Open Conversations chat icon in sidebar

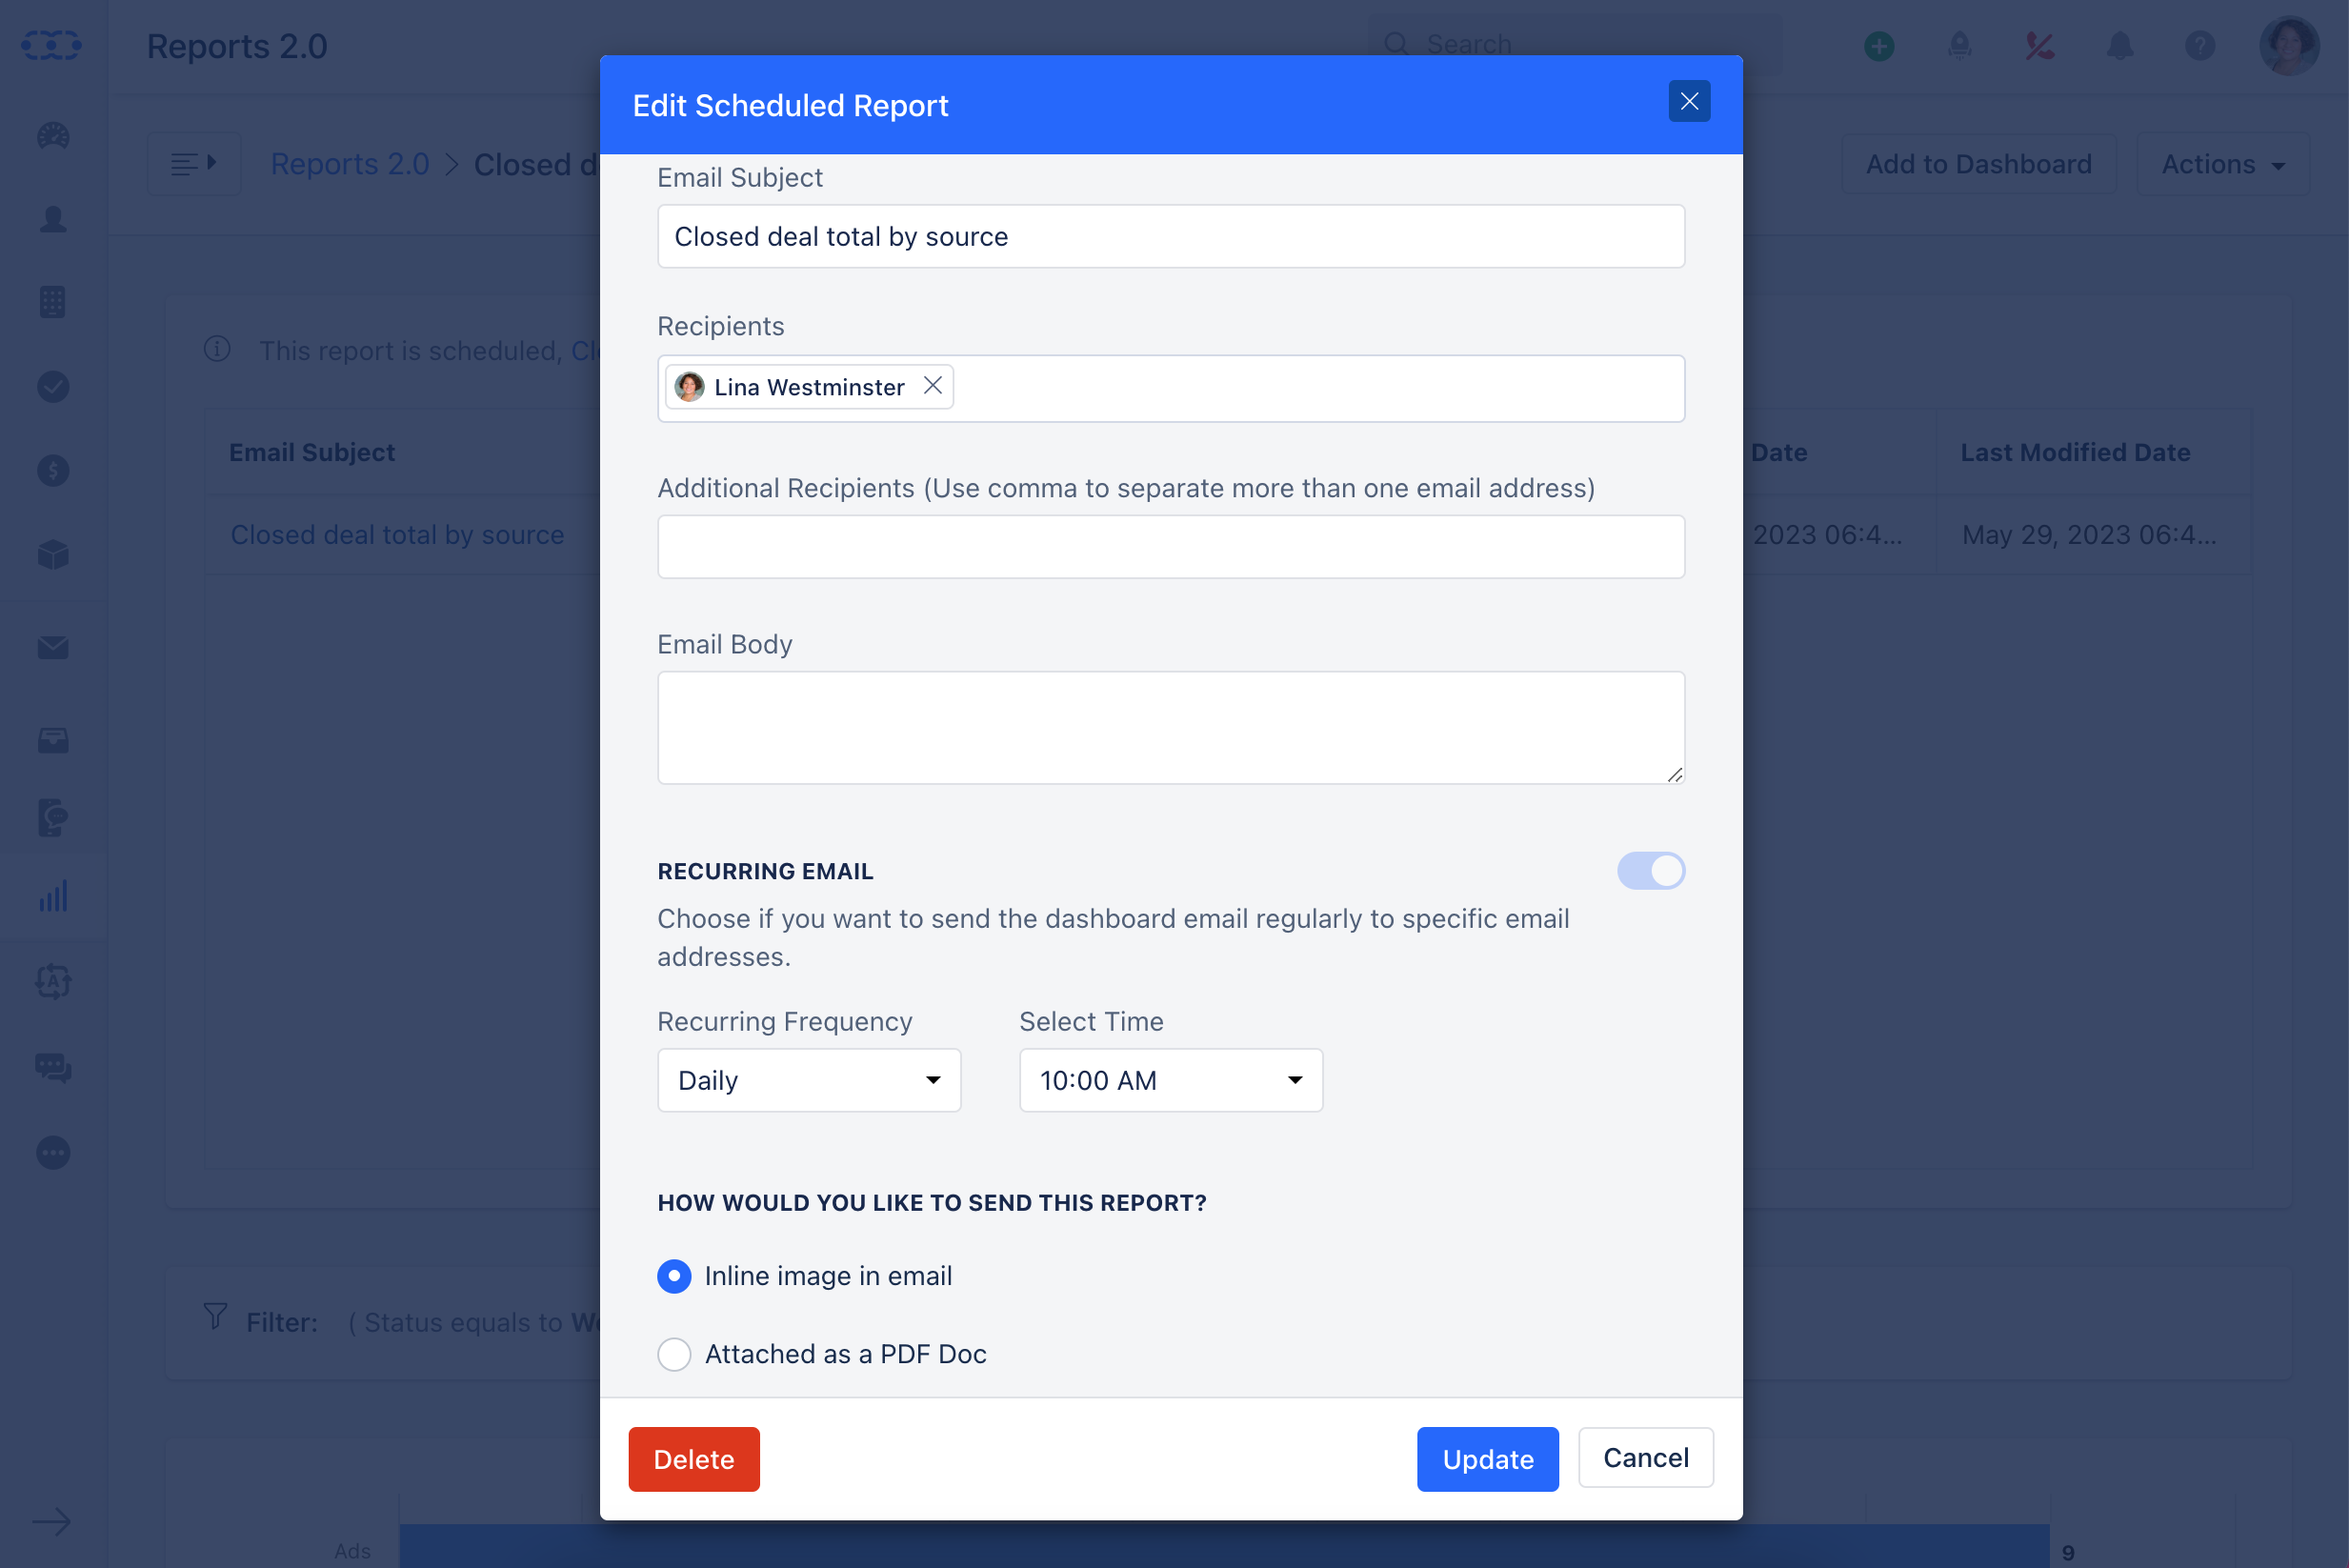click(x=53, y=1067)
